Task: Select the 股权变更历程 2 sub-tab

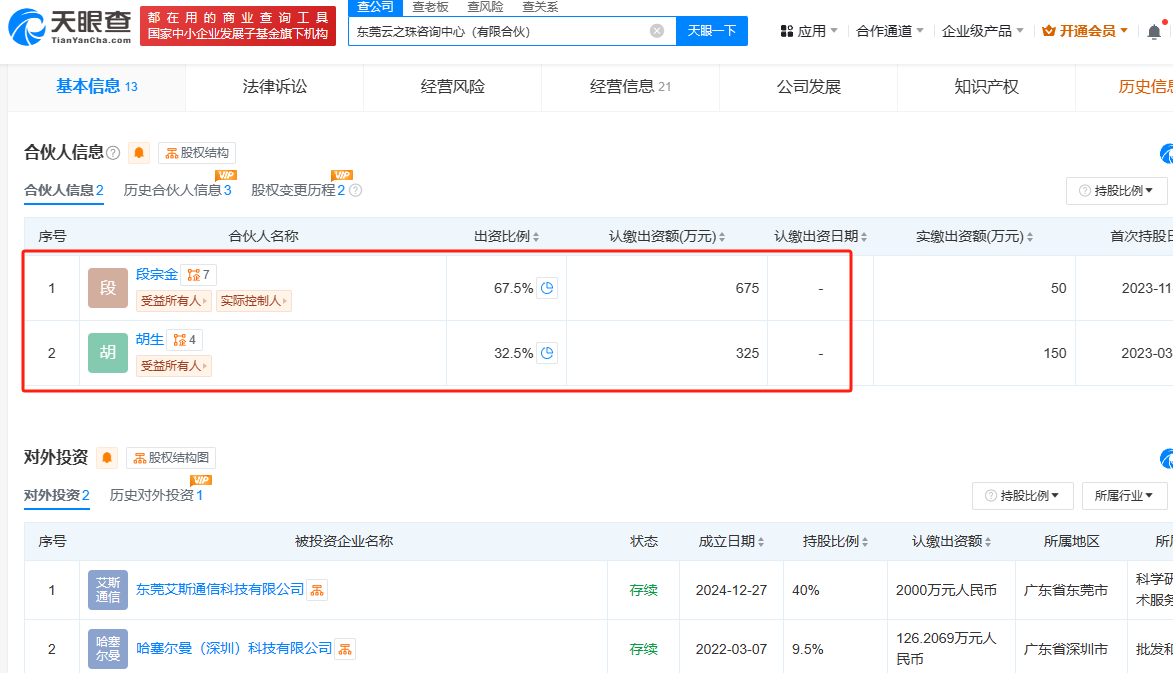Action: (298, 190)
